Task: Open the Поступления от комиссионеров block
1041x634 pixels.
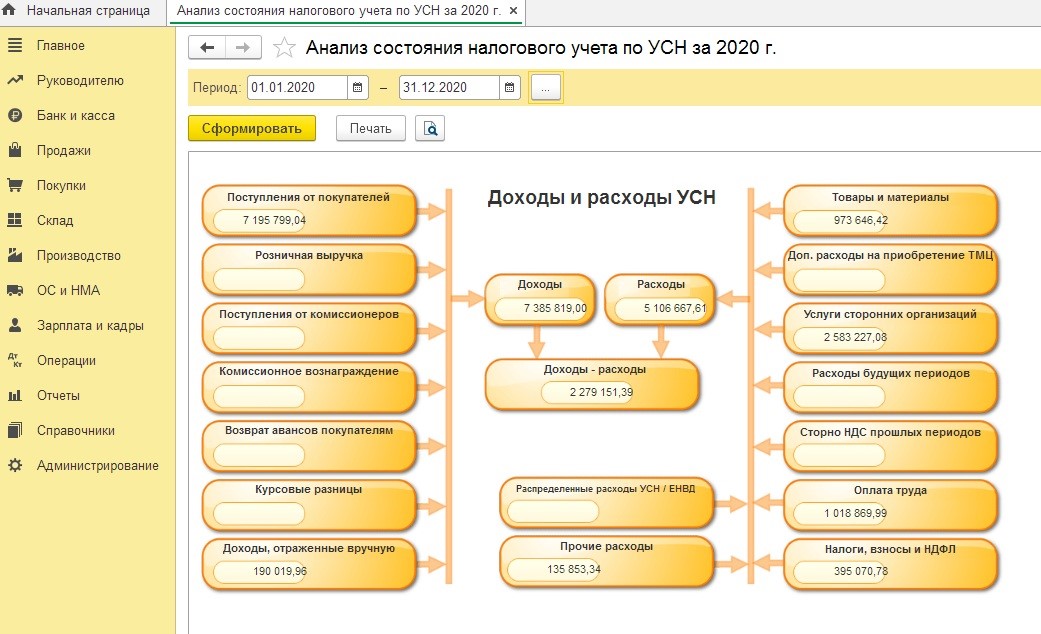Action: click(x=309, y=328)
